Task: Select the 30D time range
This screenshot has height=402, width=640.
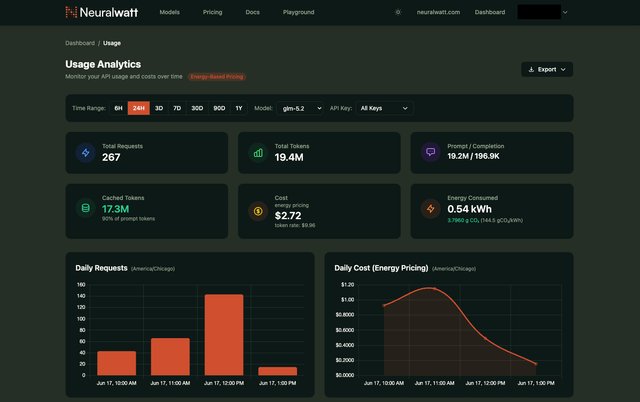Action: click(197, 108)
